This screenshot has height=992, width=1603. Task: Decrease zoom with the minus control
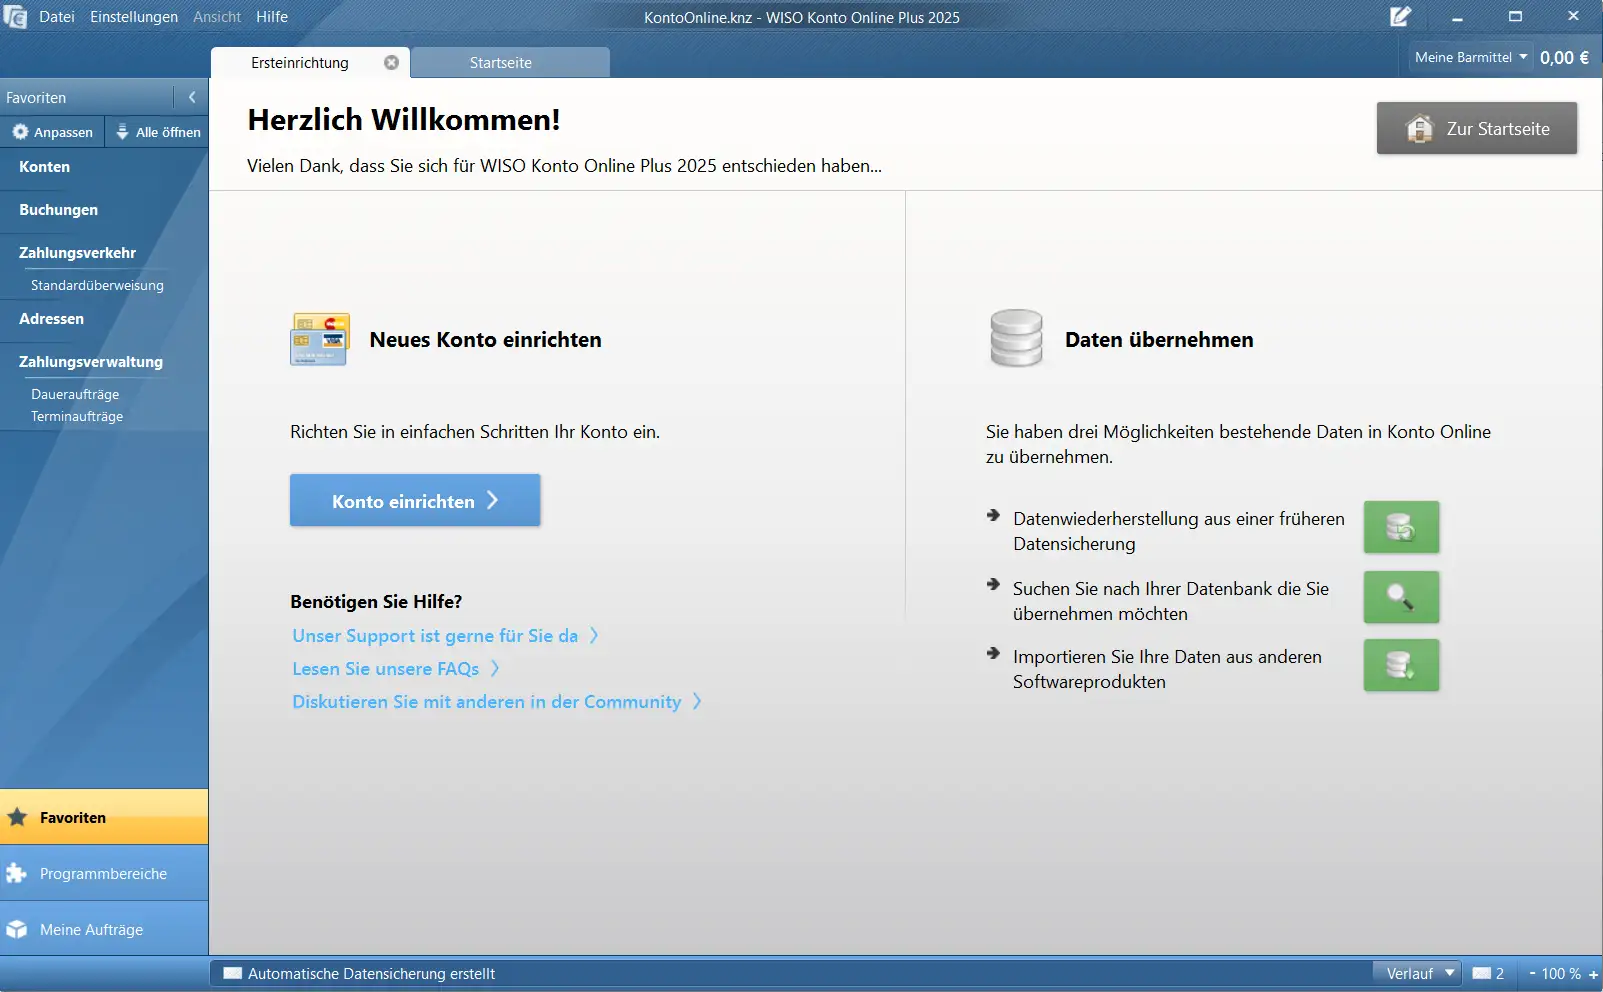1532,973
